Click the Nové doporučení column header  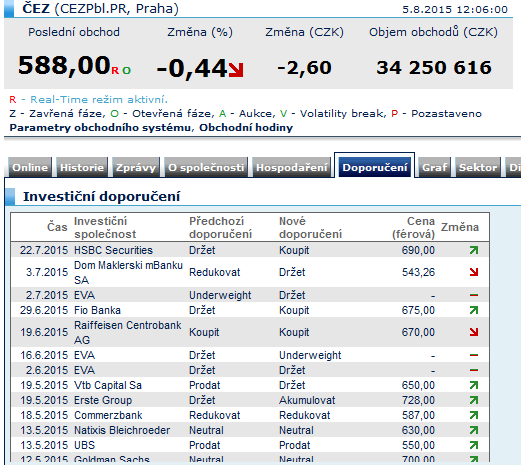(x=310, y=227)
